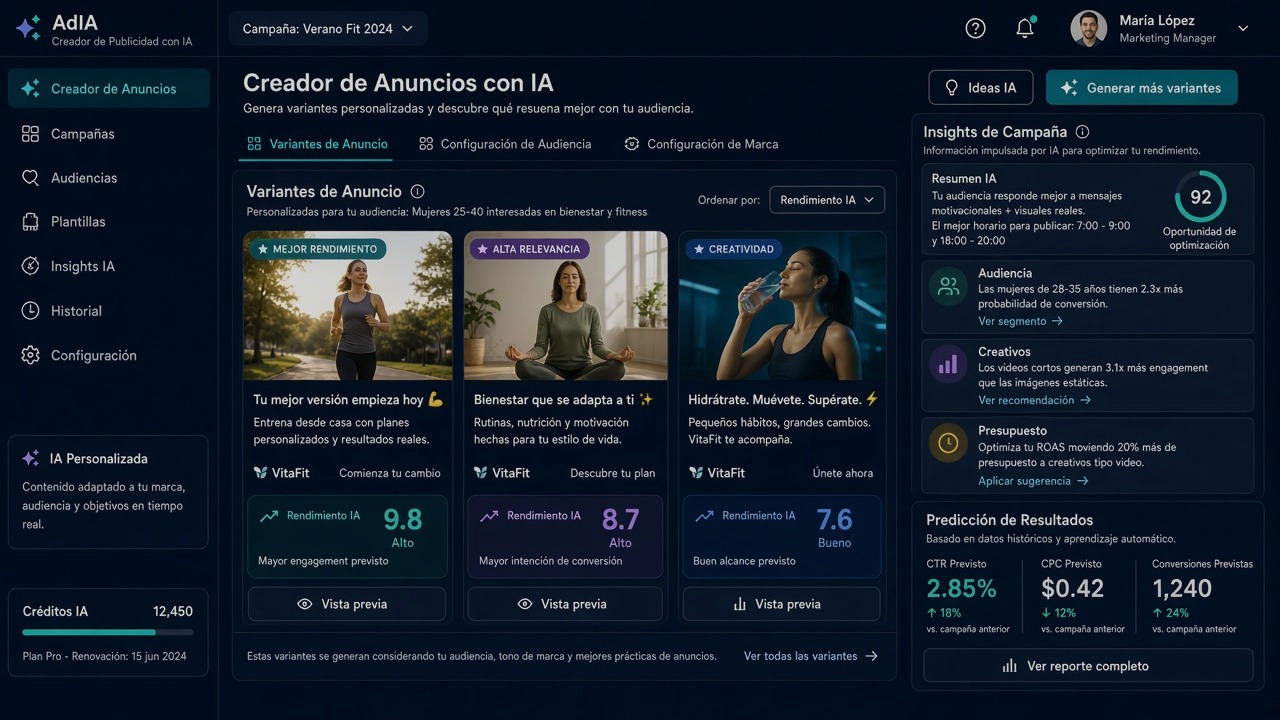Click the woman drinking water thumbnail
The image size is (1280, 720).
coord(782,306)
